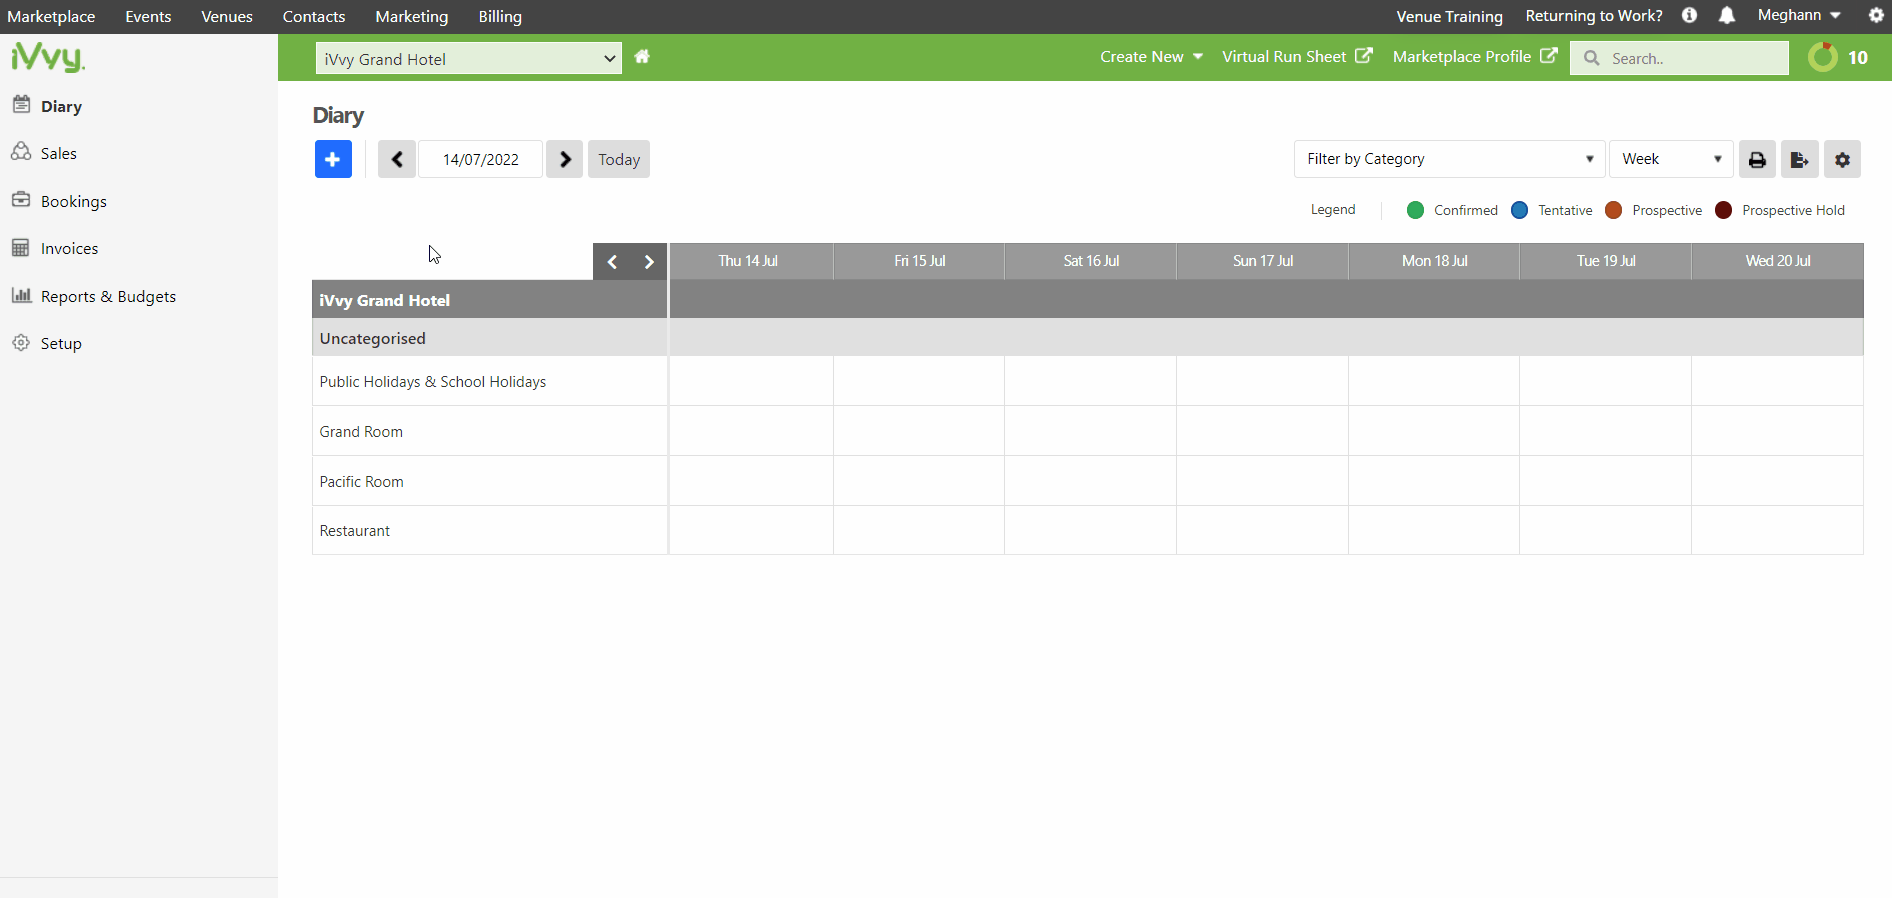1892x898 pixels.
Task: Open Diary from the sidebar
Action: pyautogui.click(x=61, y=106)
